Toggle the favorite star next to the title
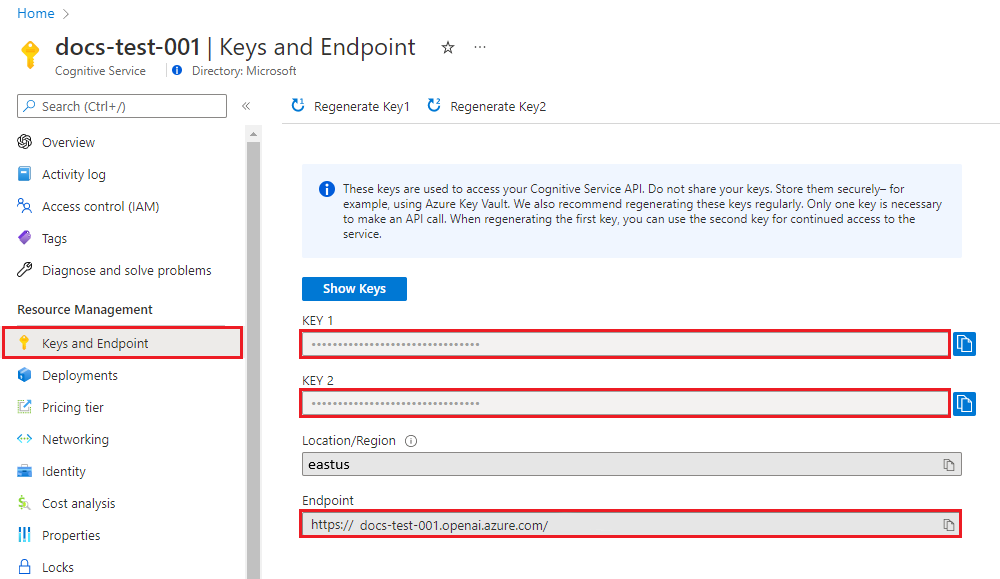 pos(447,47)
